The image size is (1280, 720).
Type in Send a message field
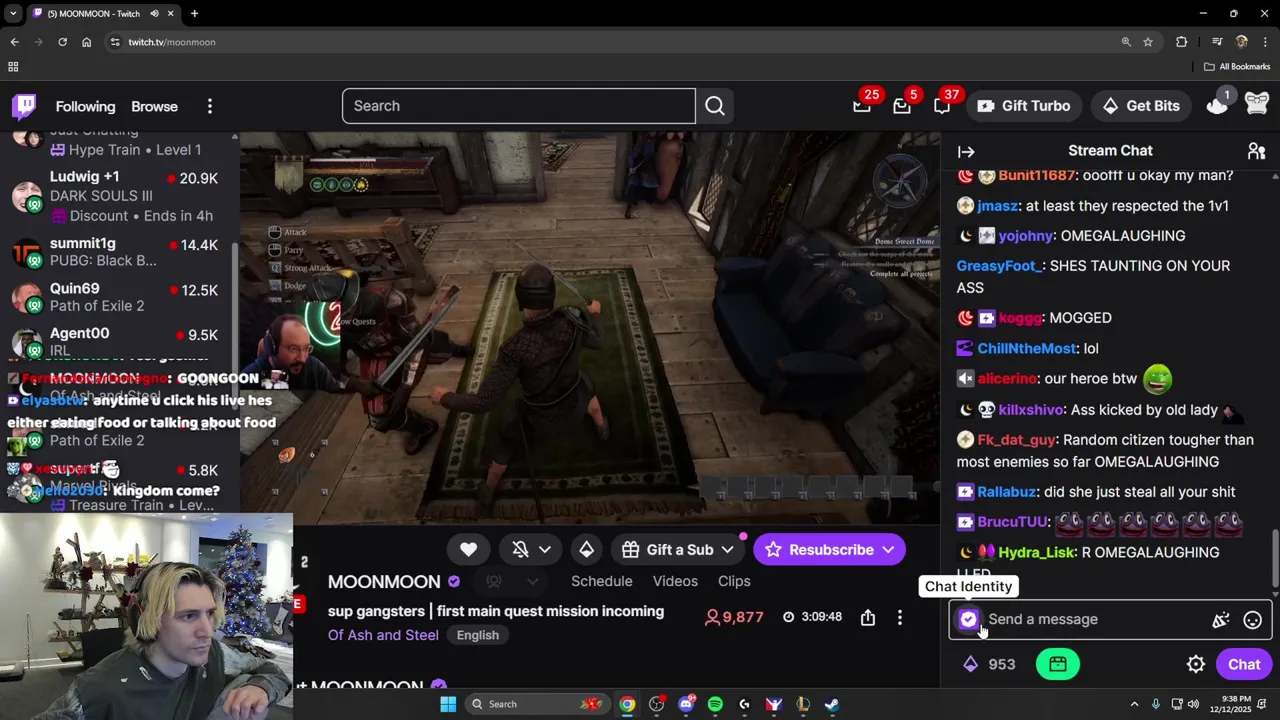point(1095,620)
